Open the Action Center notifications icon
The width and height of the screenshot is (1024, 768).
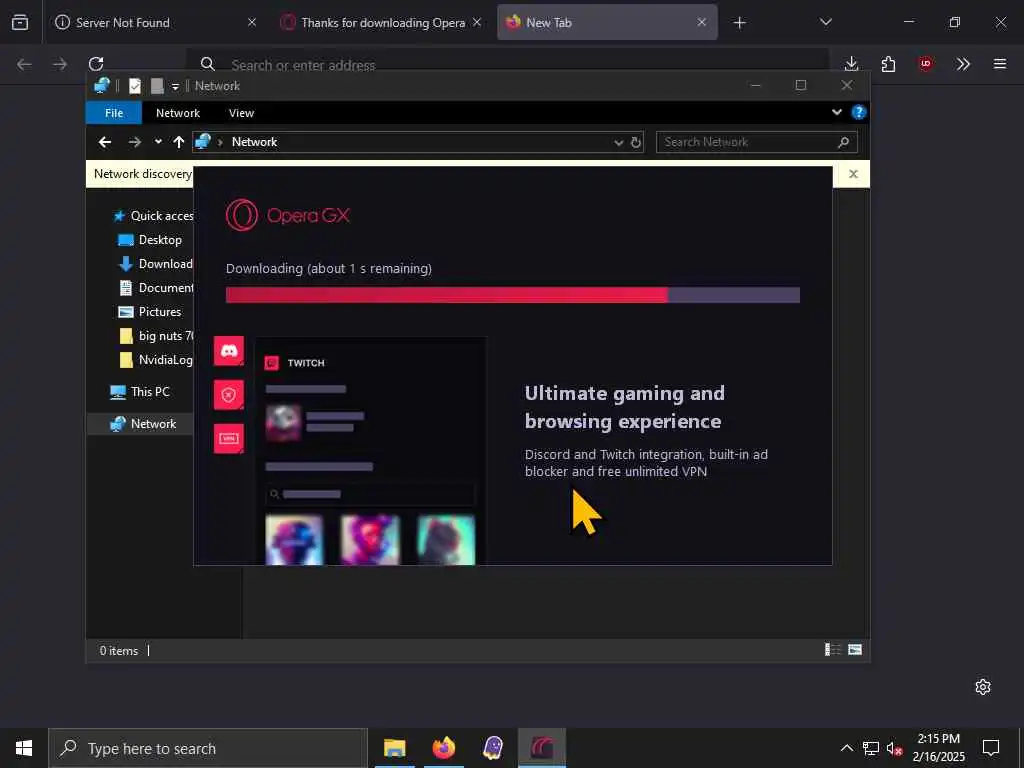(991, 748)
